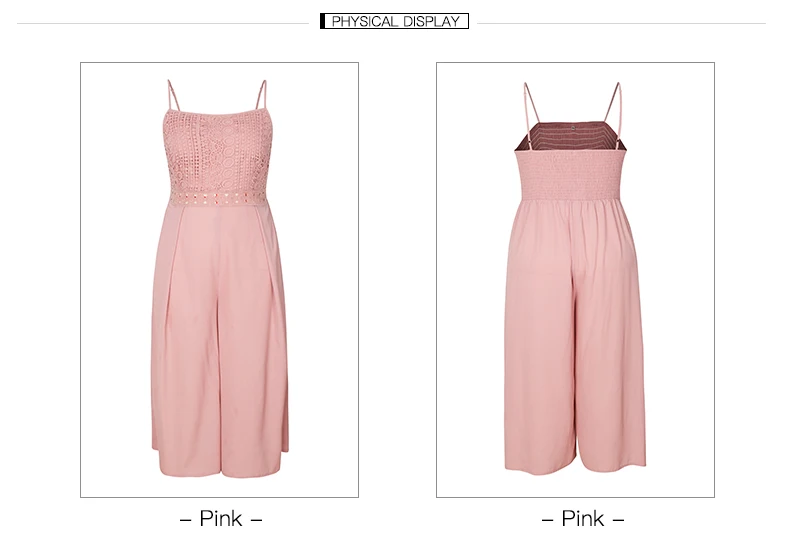Screen dimensions: 790x539
Task: Click the eyelet waistband on front view
Action: (x=219, y=198)
